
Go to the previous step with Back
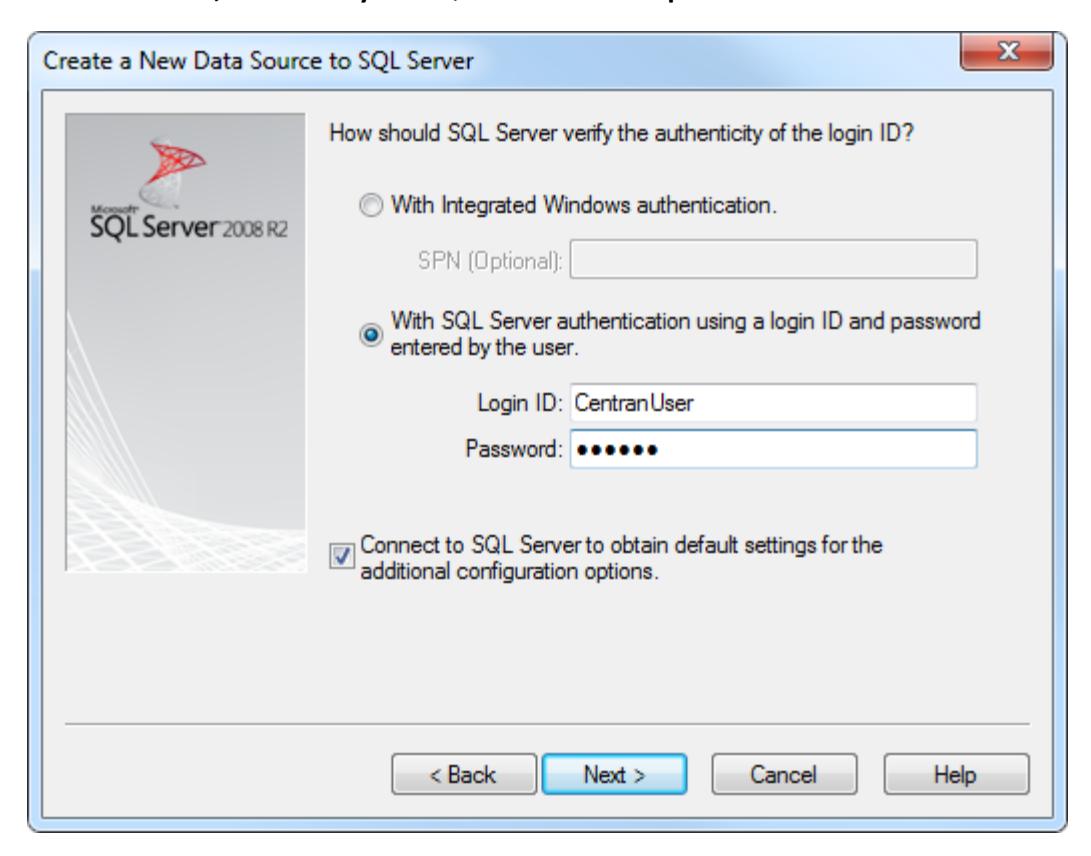click(463, 774)
